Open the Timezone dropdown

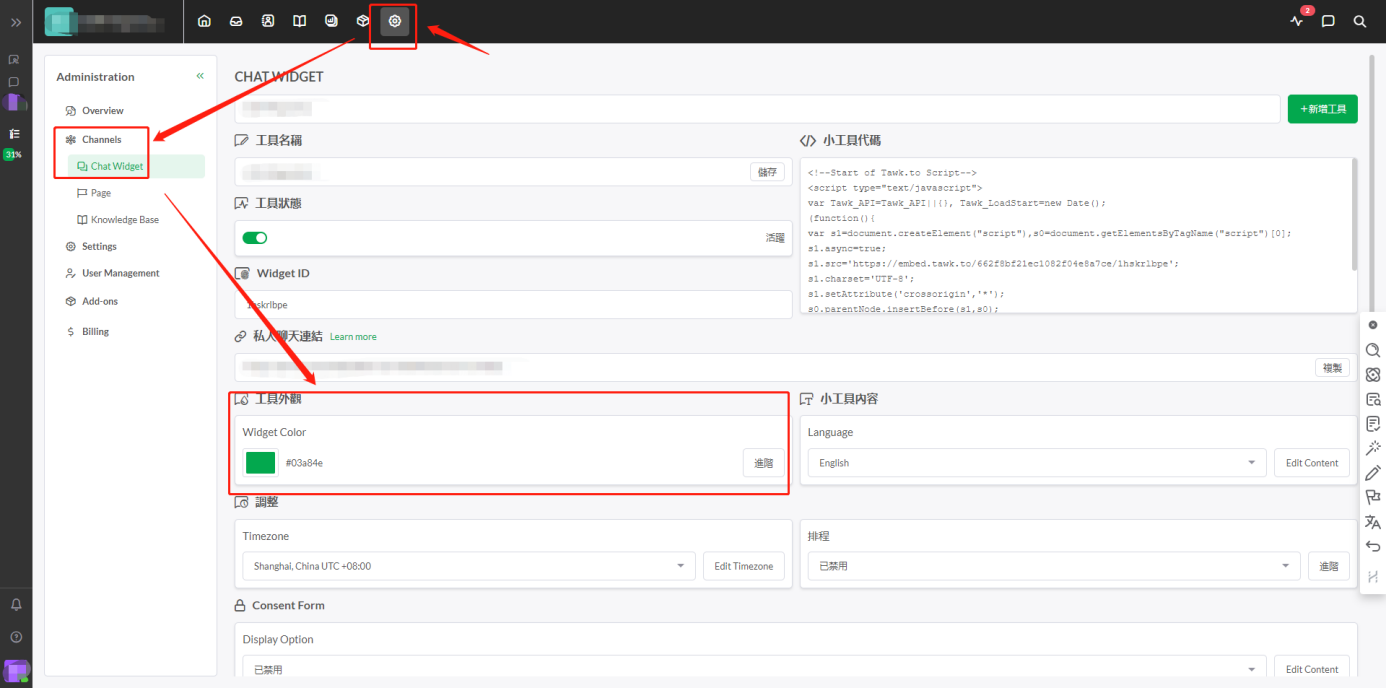468,566
